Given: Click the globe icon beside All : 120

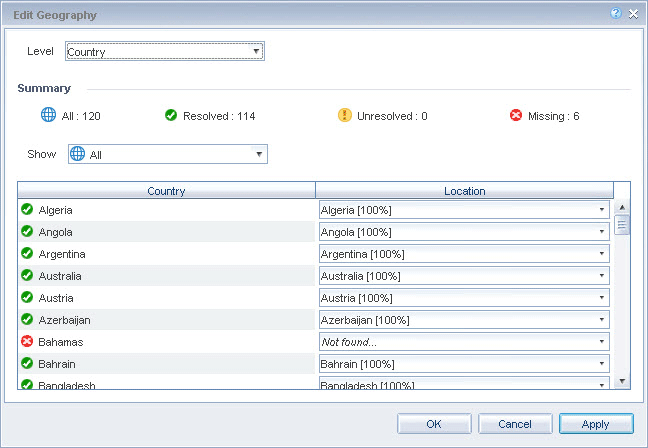Looking at the screenshot, I should pos(48,115).
